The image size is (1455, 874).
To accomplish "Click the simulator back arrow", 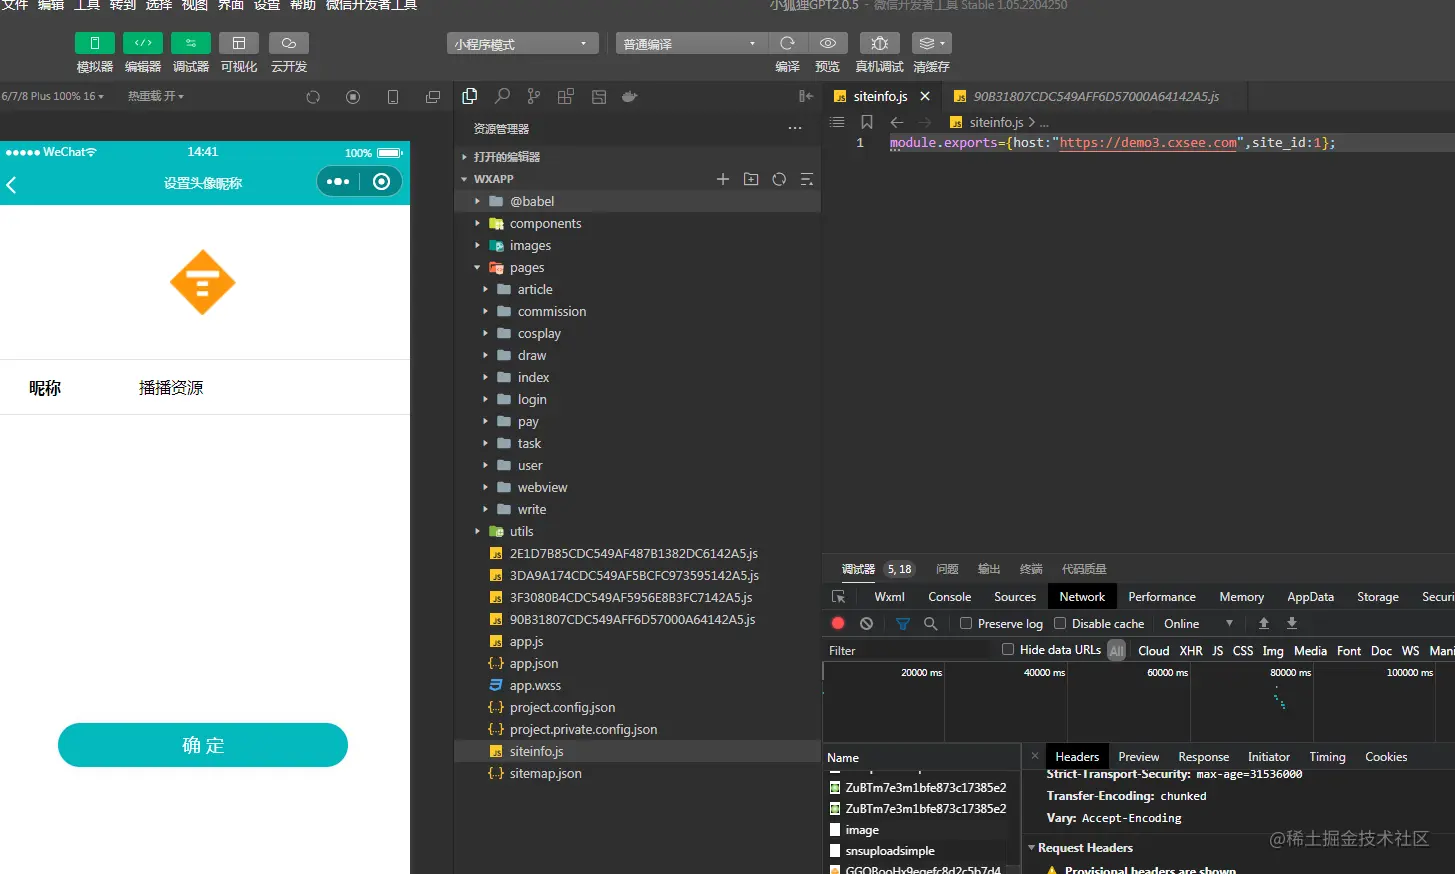I will coord(12,185).
